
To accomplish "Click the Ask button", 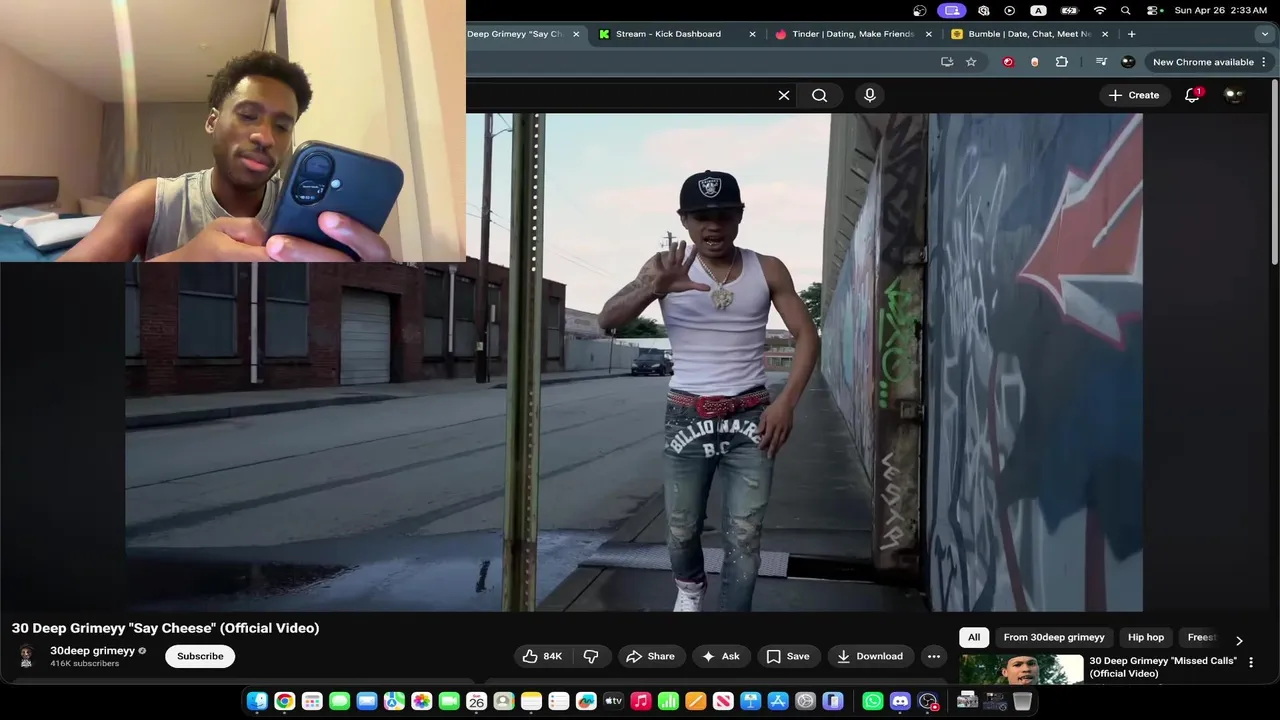I will point(721,656).
